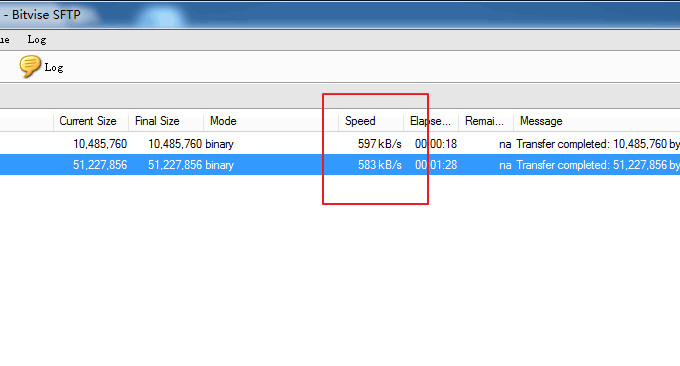Click 'binary' mode in first row

pyautogui.click(x=219, y=144)
